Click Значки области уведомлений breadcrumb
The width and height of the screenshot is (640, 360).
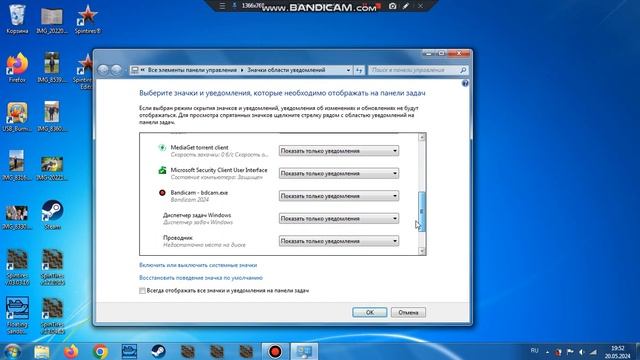pos(286,70)
